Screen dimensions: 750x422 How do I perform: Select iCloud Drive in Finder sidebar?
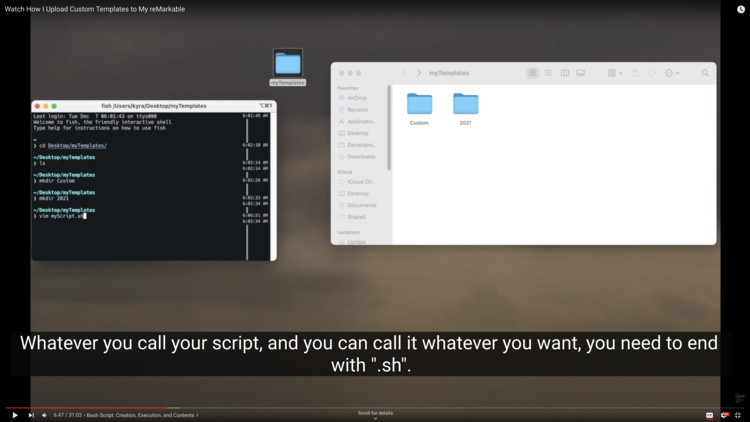click(362, 182)
